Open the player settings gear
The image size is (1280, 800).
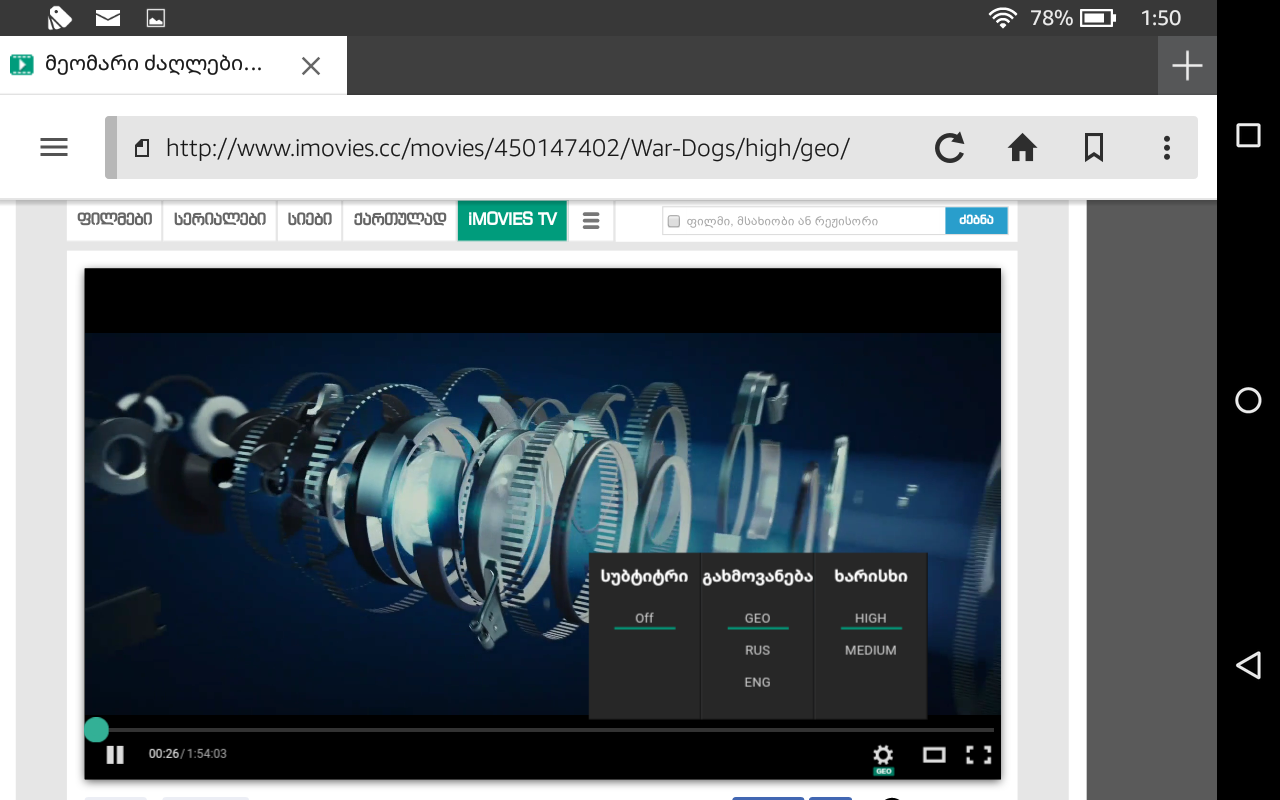click(883, 755)
